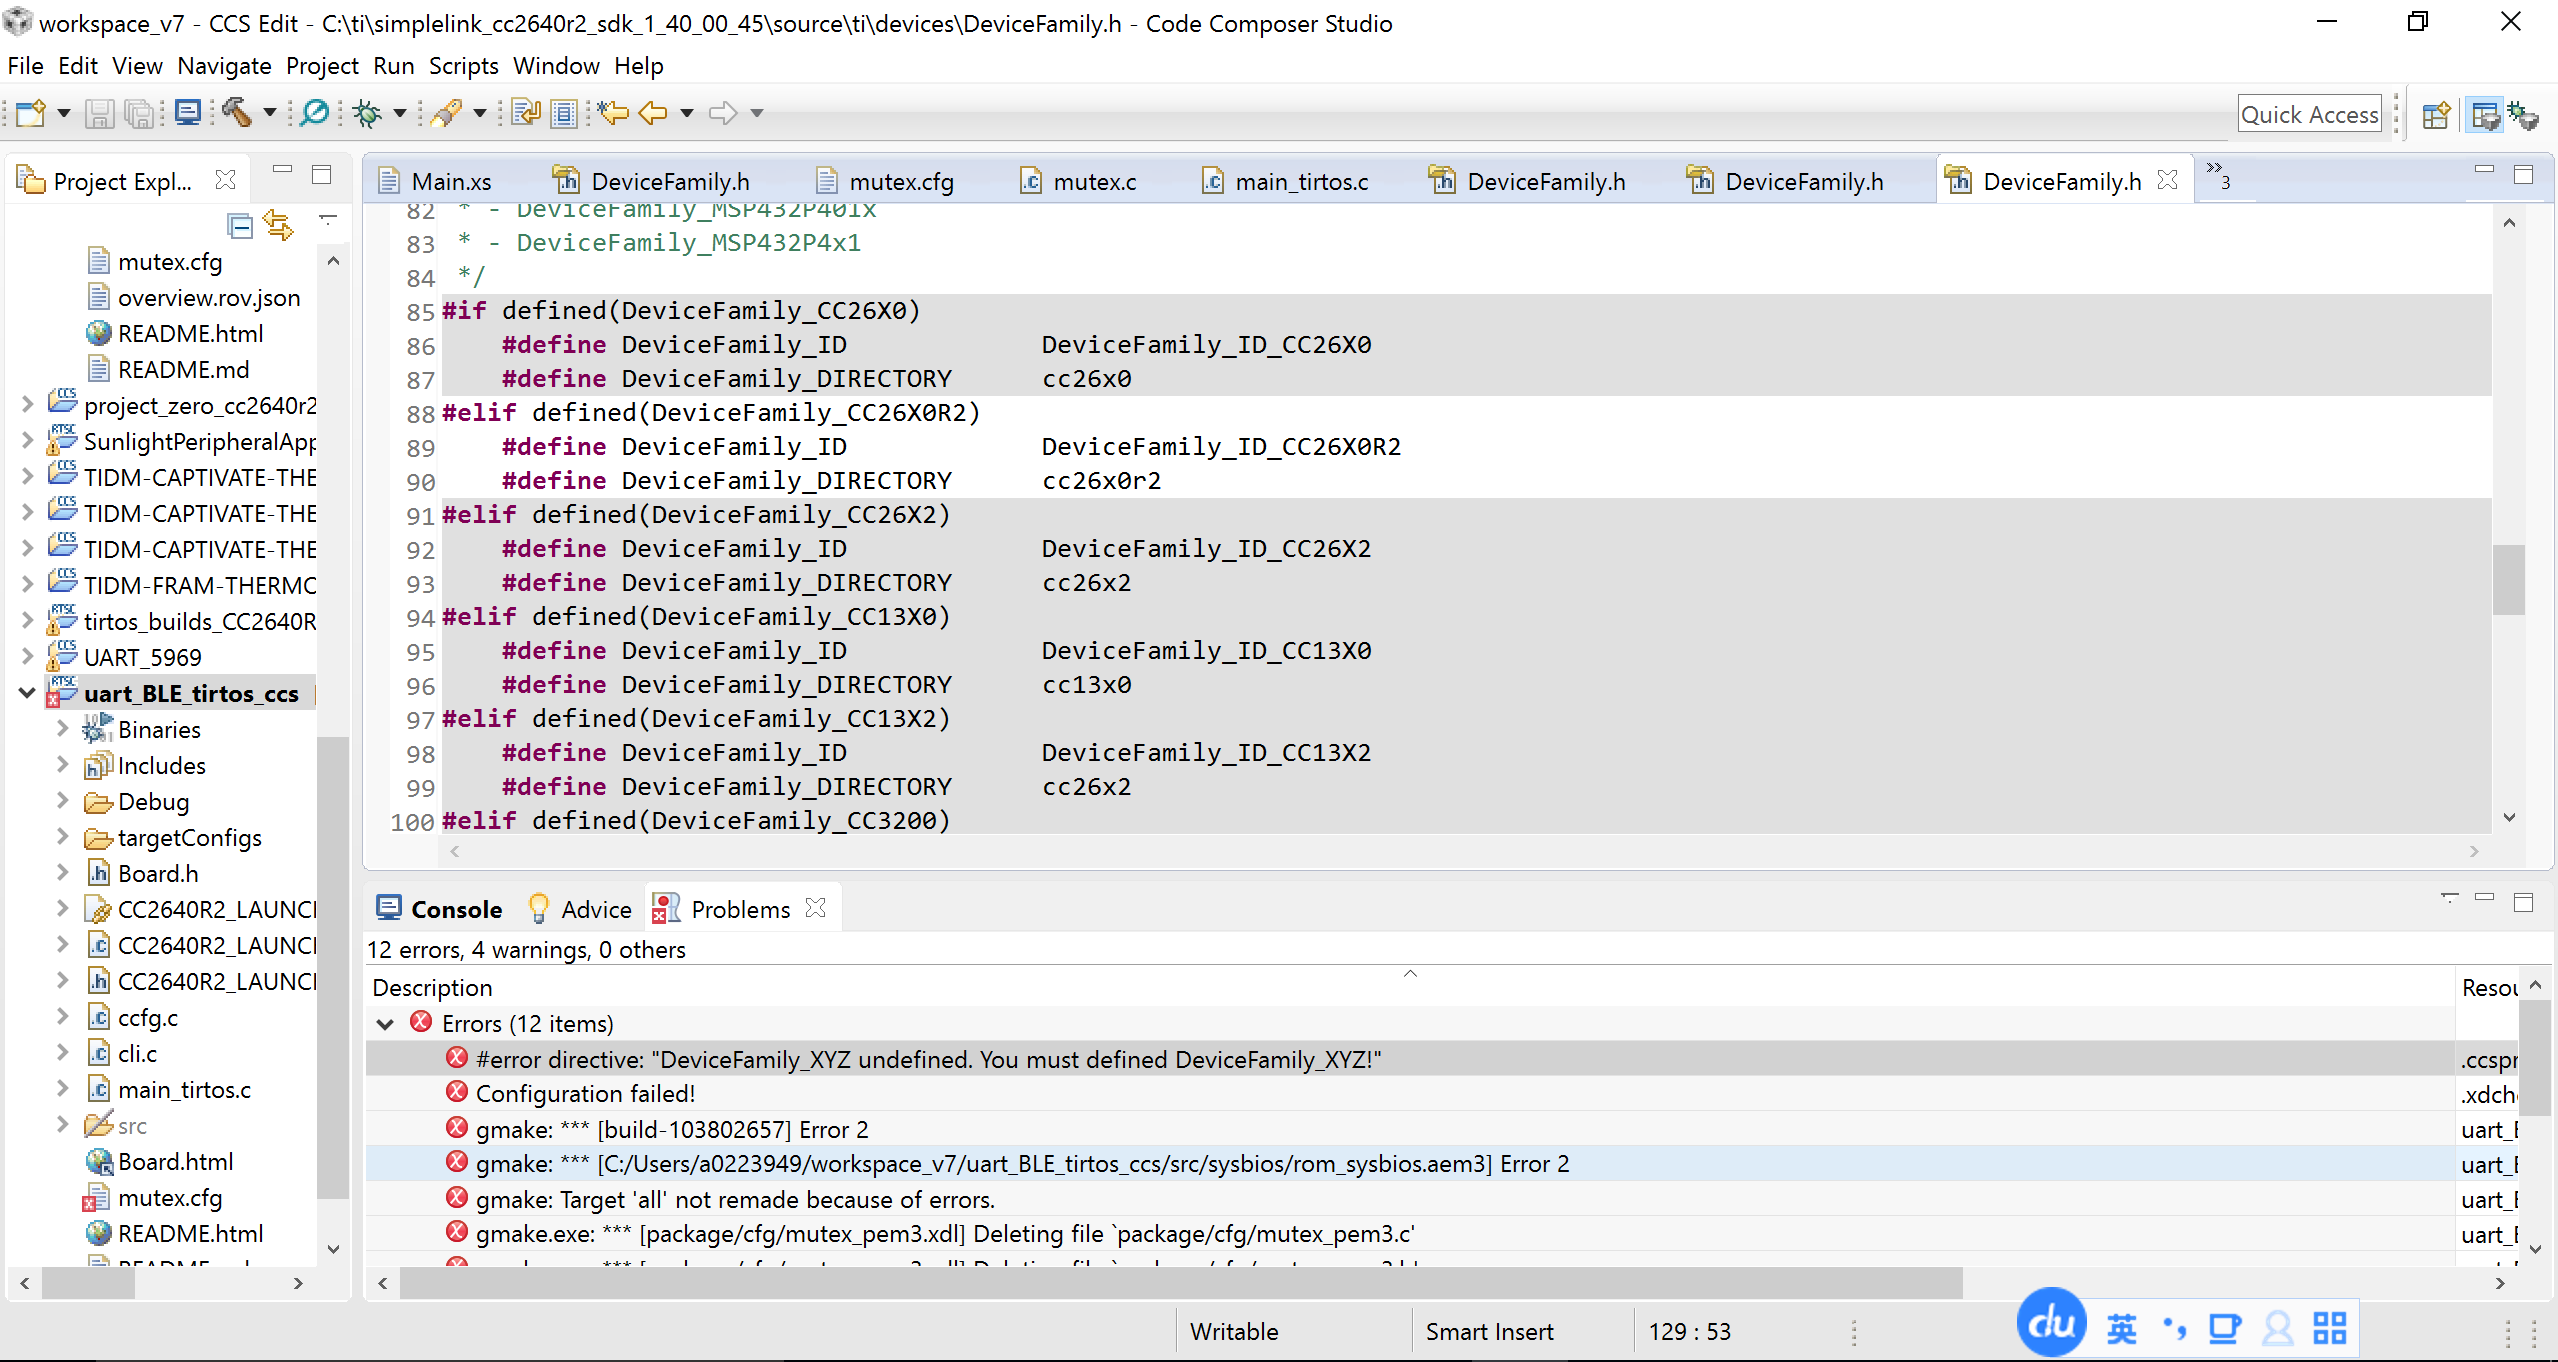Open the Back history dropdown arrow
Screen dimensions: 2558x1362
coord(686,113)
